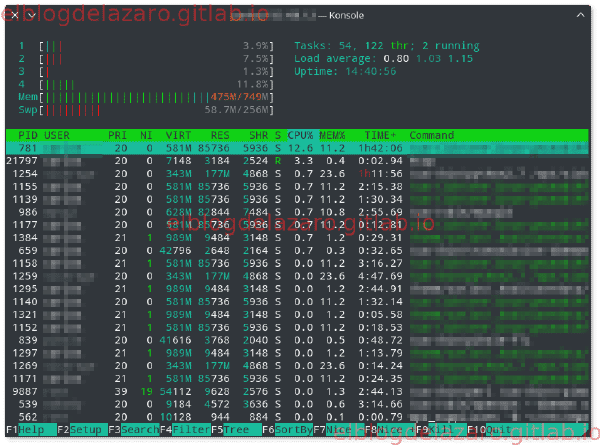Sort by the USER column header
Viewport: 600px width, 446px height.
point(57,135)
